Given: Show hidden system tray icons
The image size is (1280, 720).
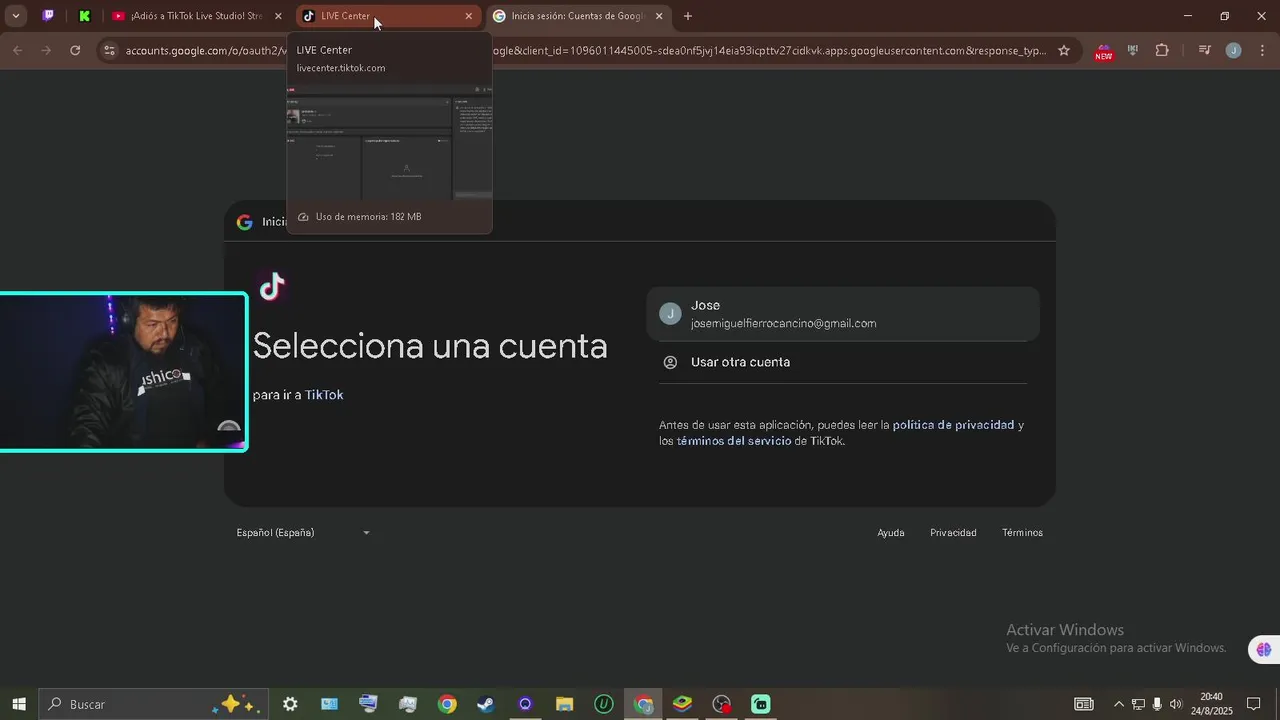Looking at the screenshot, I should 1119,704.
